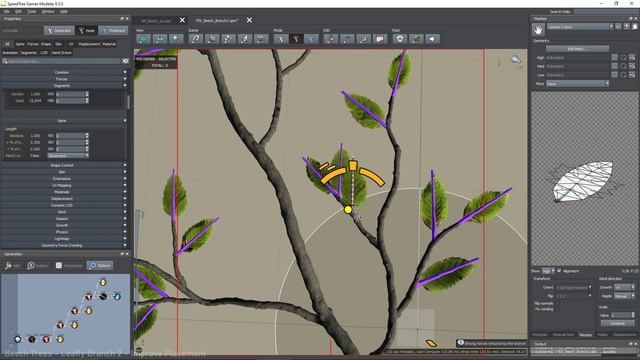Switch to Generator properties mode
This screenshot has width=640, height=360.
pyautogui.click(x=59, y=31)
